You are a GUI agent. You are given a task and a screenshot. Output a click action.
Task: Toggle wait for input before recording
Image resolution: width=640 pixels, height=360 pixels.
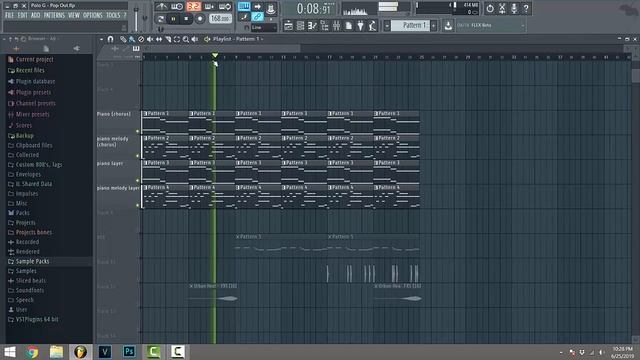point(177,7)
